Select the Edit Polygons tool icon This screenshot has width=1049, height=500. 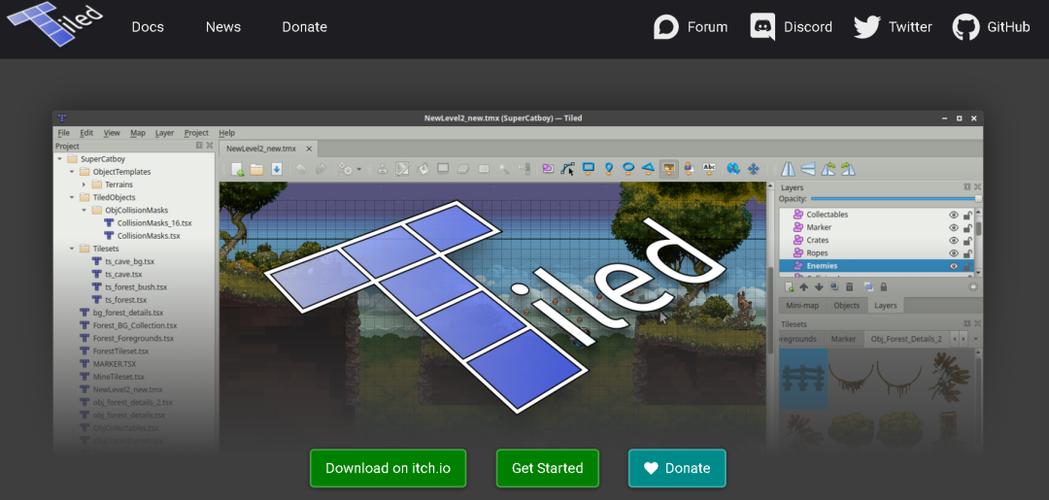point(568,169)
